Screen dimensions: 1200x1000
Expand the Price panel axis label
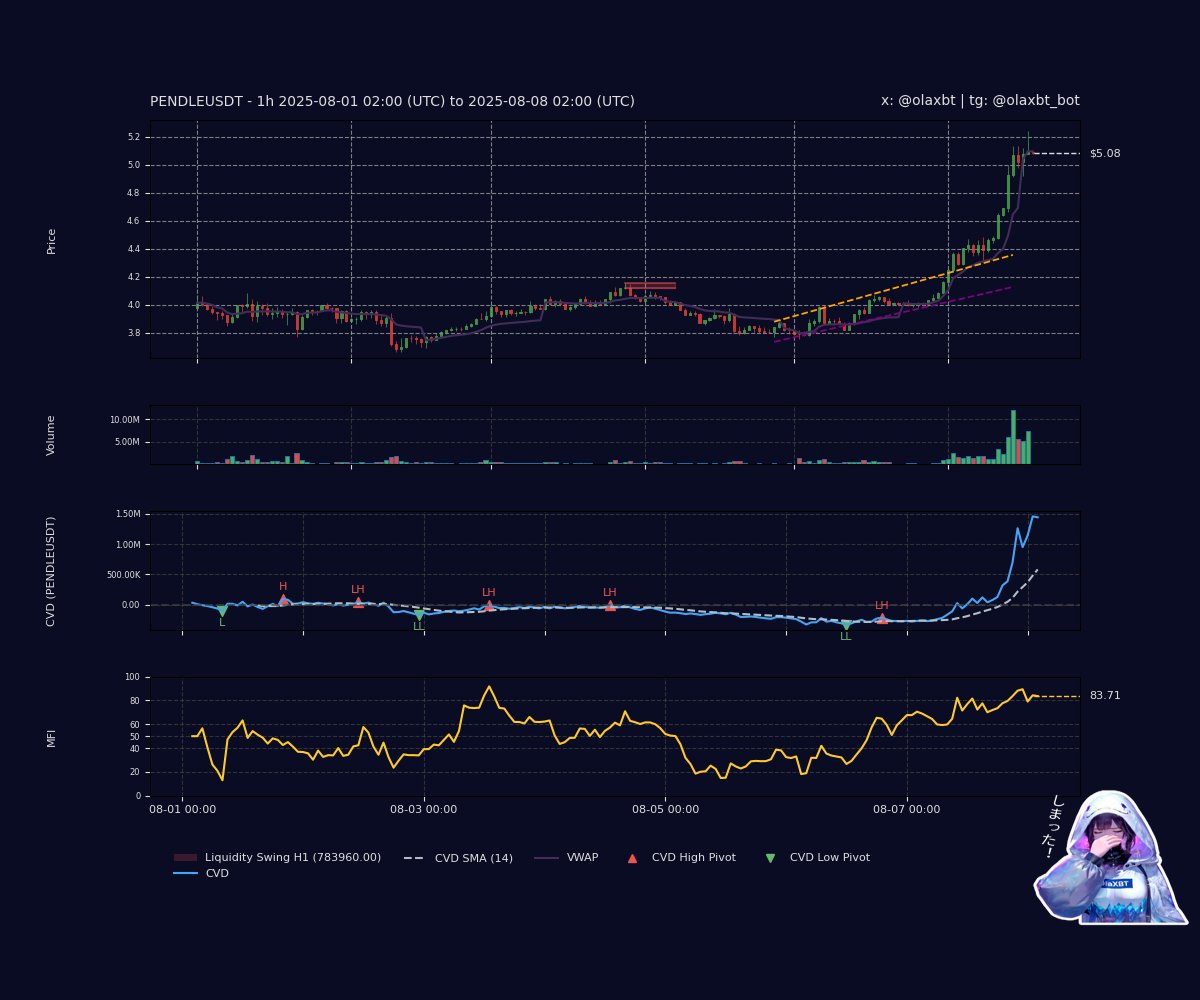coord(53,238)
